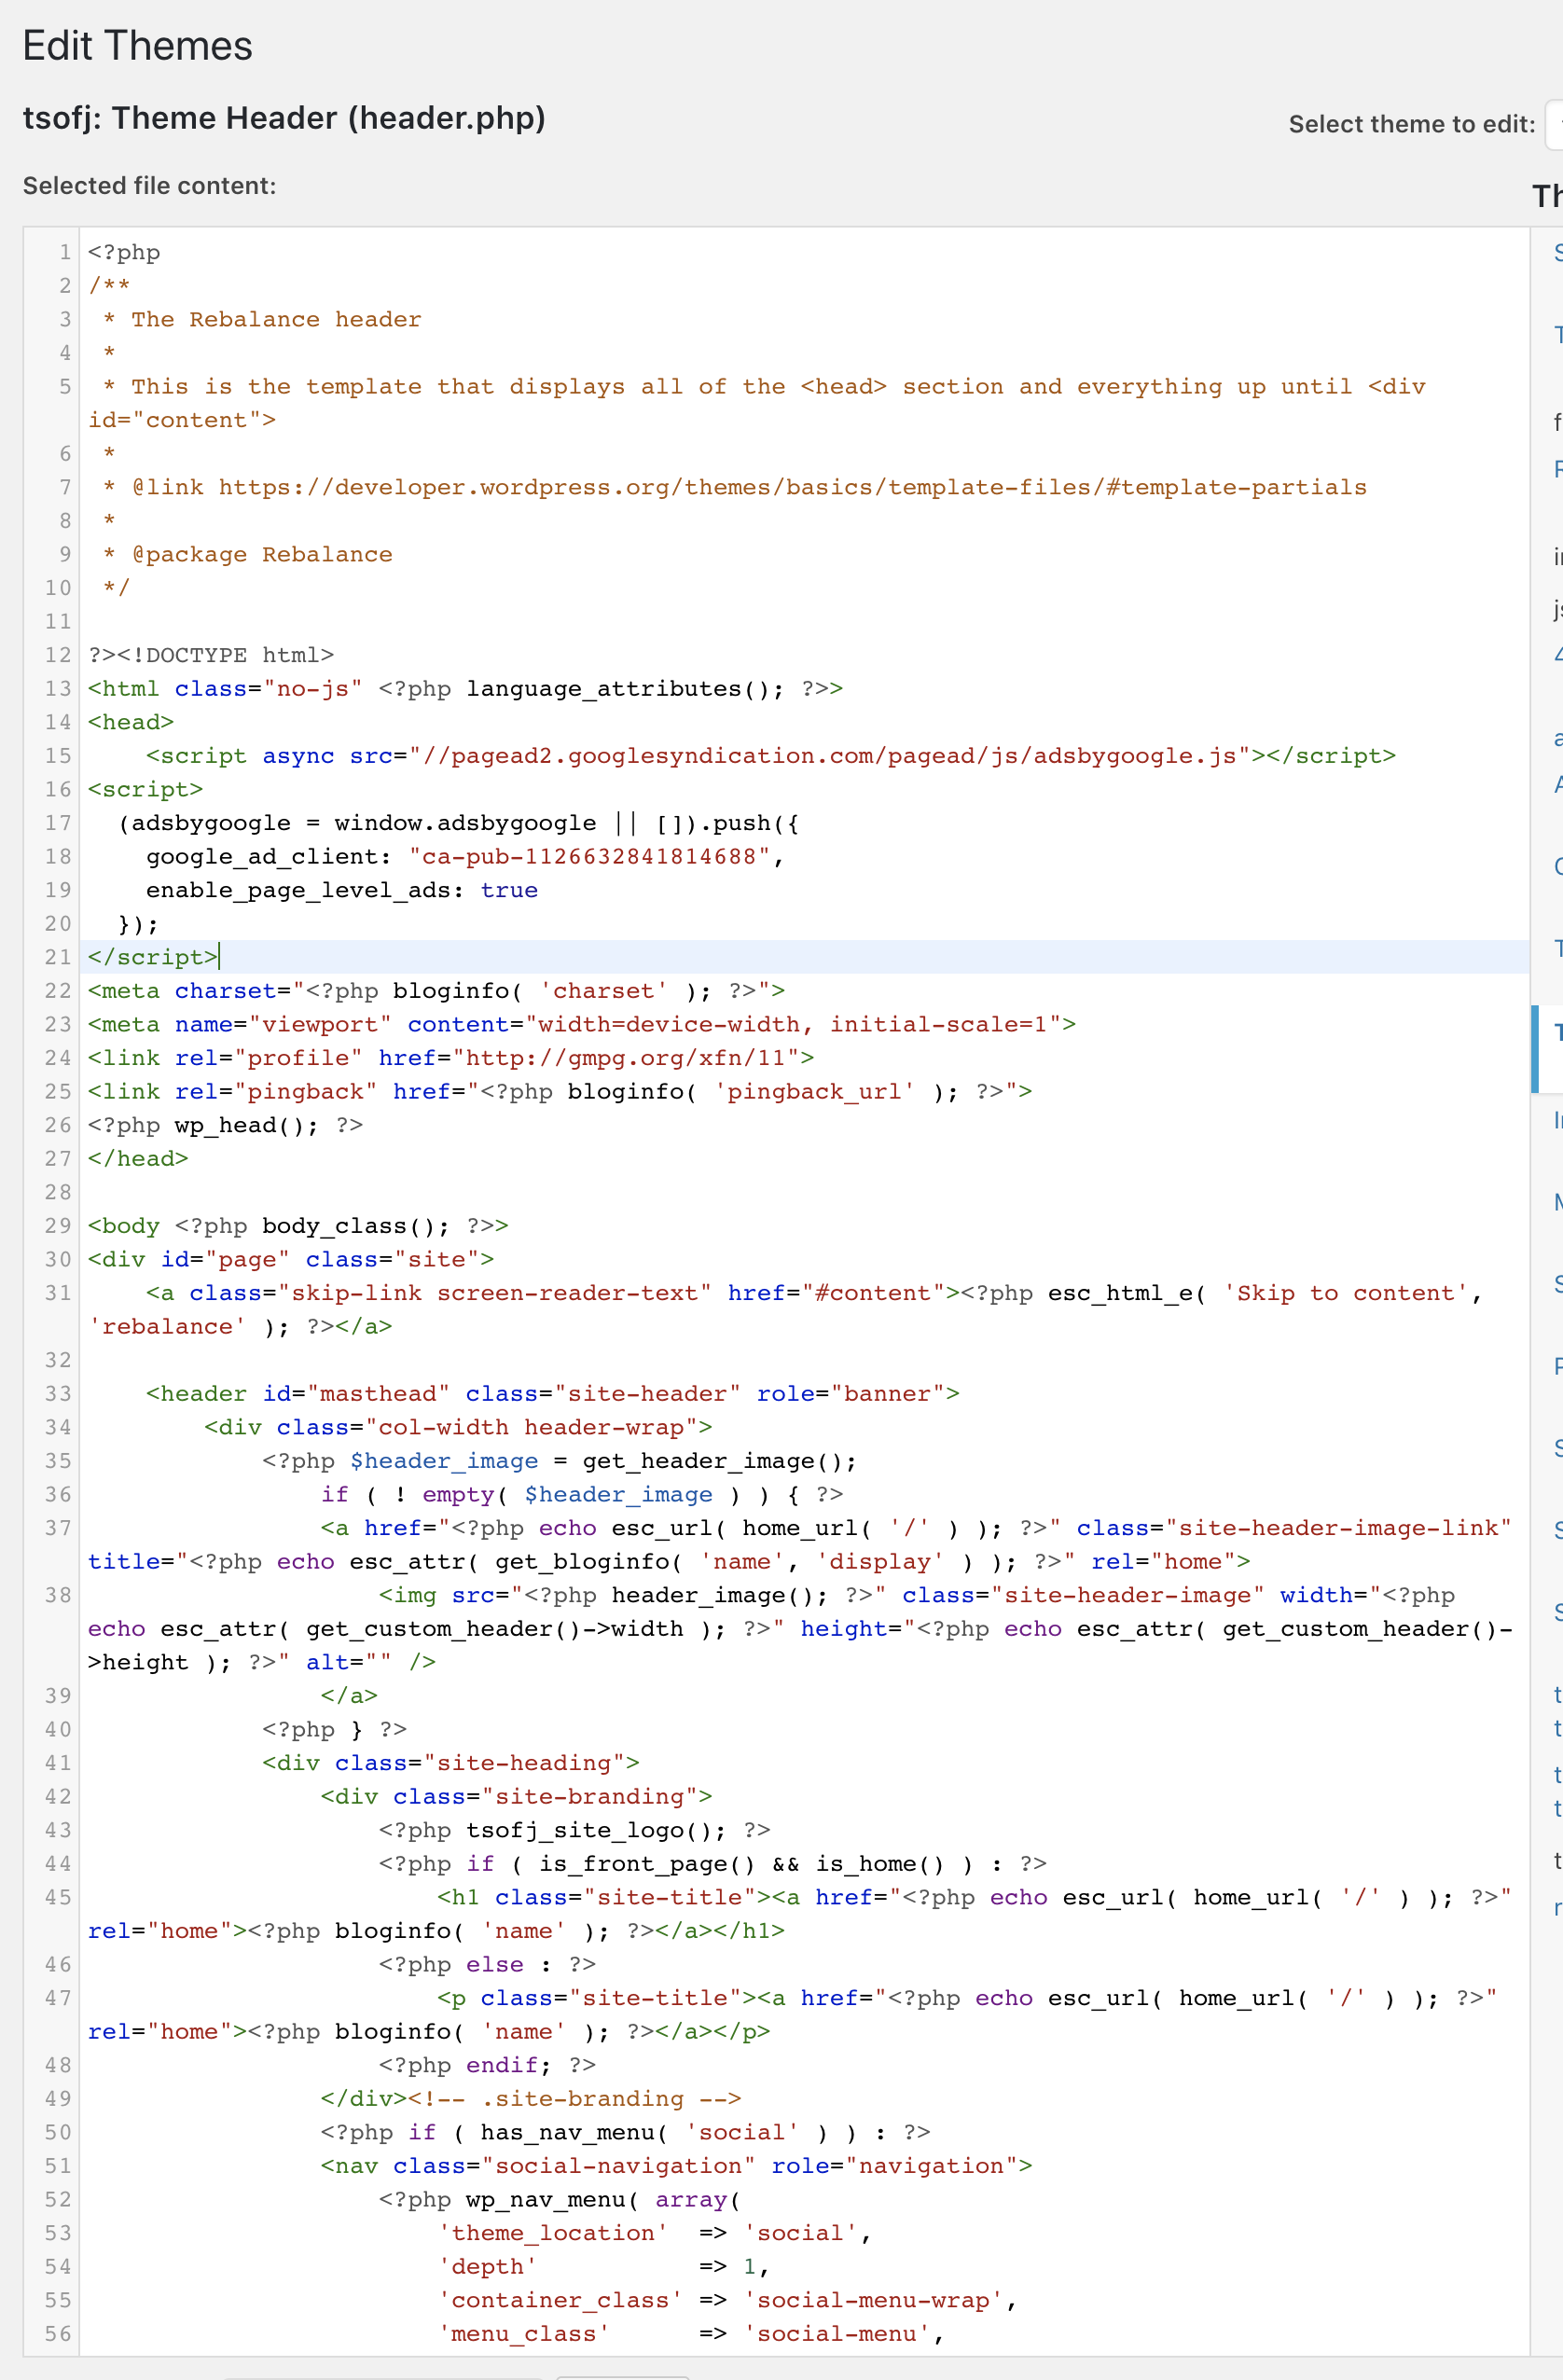The image size is (1563, 2380).
Task: Click gutter line number 11
Action: (58, 621)
